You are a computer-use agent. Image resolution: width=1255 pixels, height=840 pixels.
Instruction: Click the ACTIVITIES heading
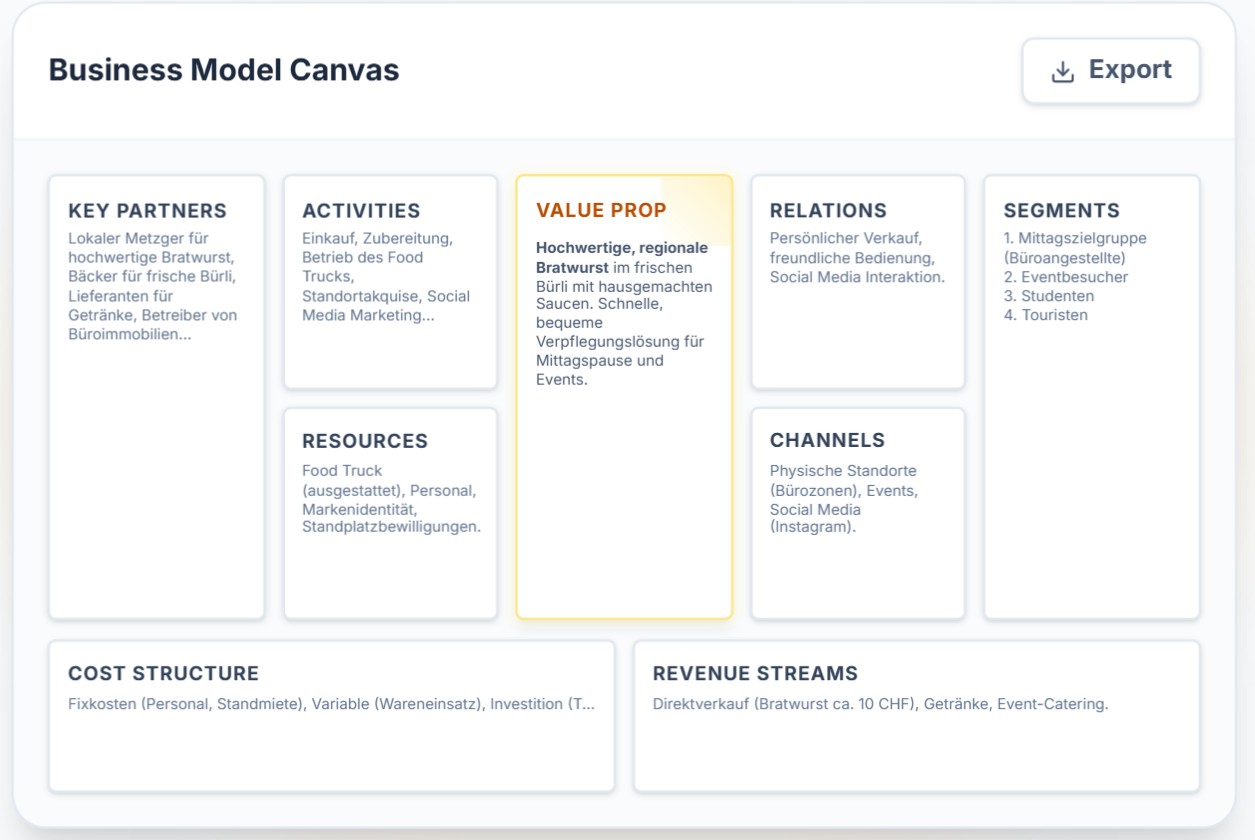coord(360,210)
